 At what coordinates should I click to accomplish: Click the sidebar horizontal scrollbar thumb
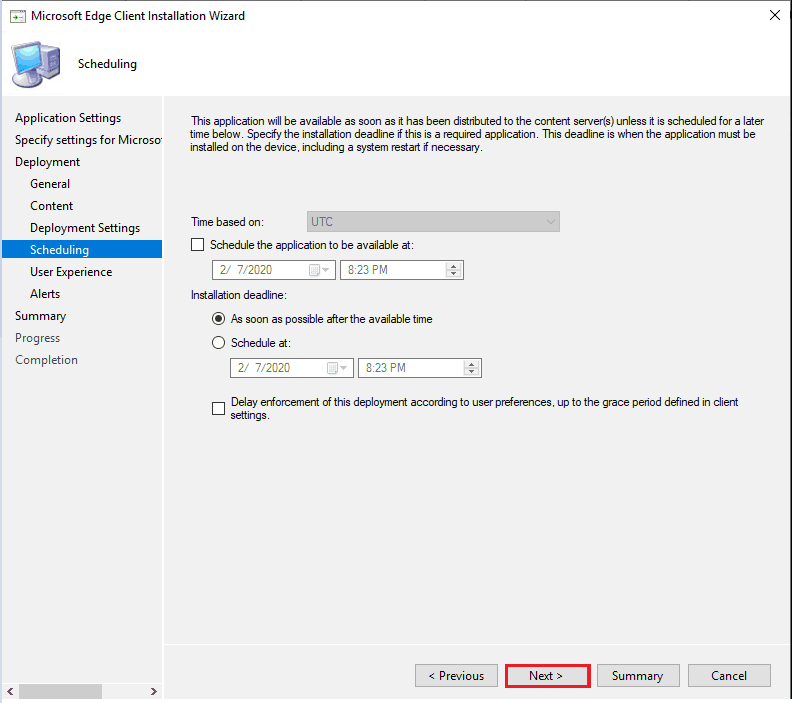(61, 691)
